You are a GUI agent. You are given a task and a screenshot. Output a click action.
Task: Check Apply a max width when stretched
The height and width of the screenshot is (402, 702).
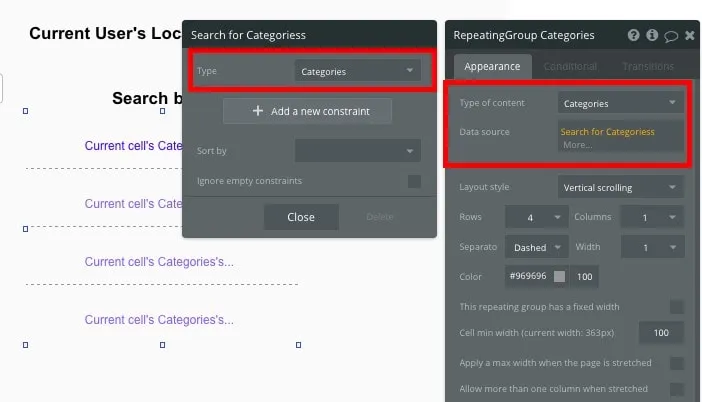(x=677, y=363)
